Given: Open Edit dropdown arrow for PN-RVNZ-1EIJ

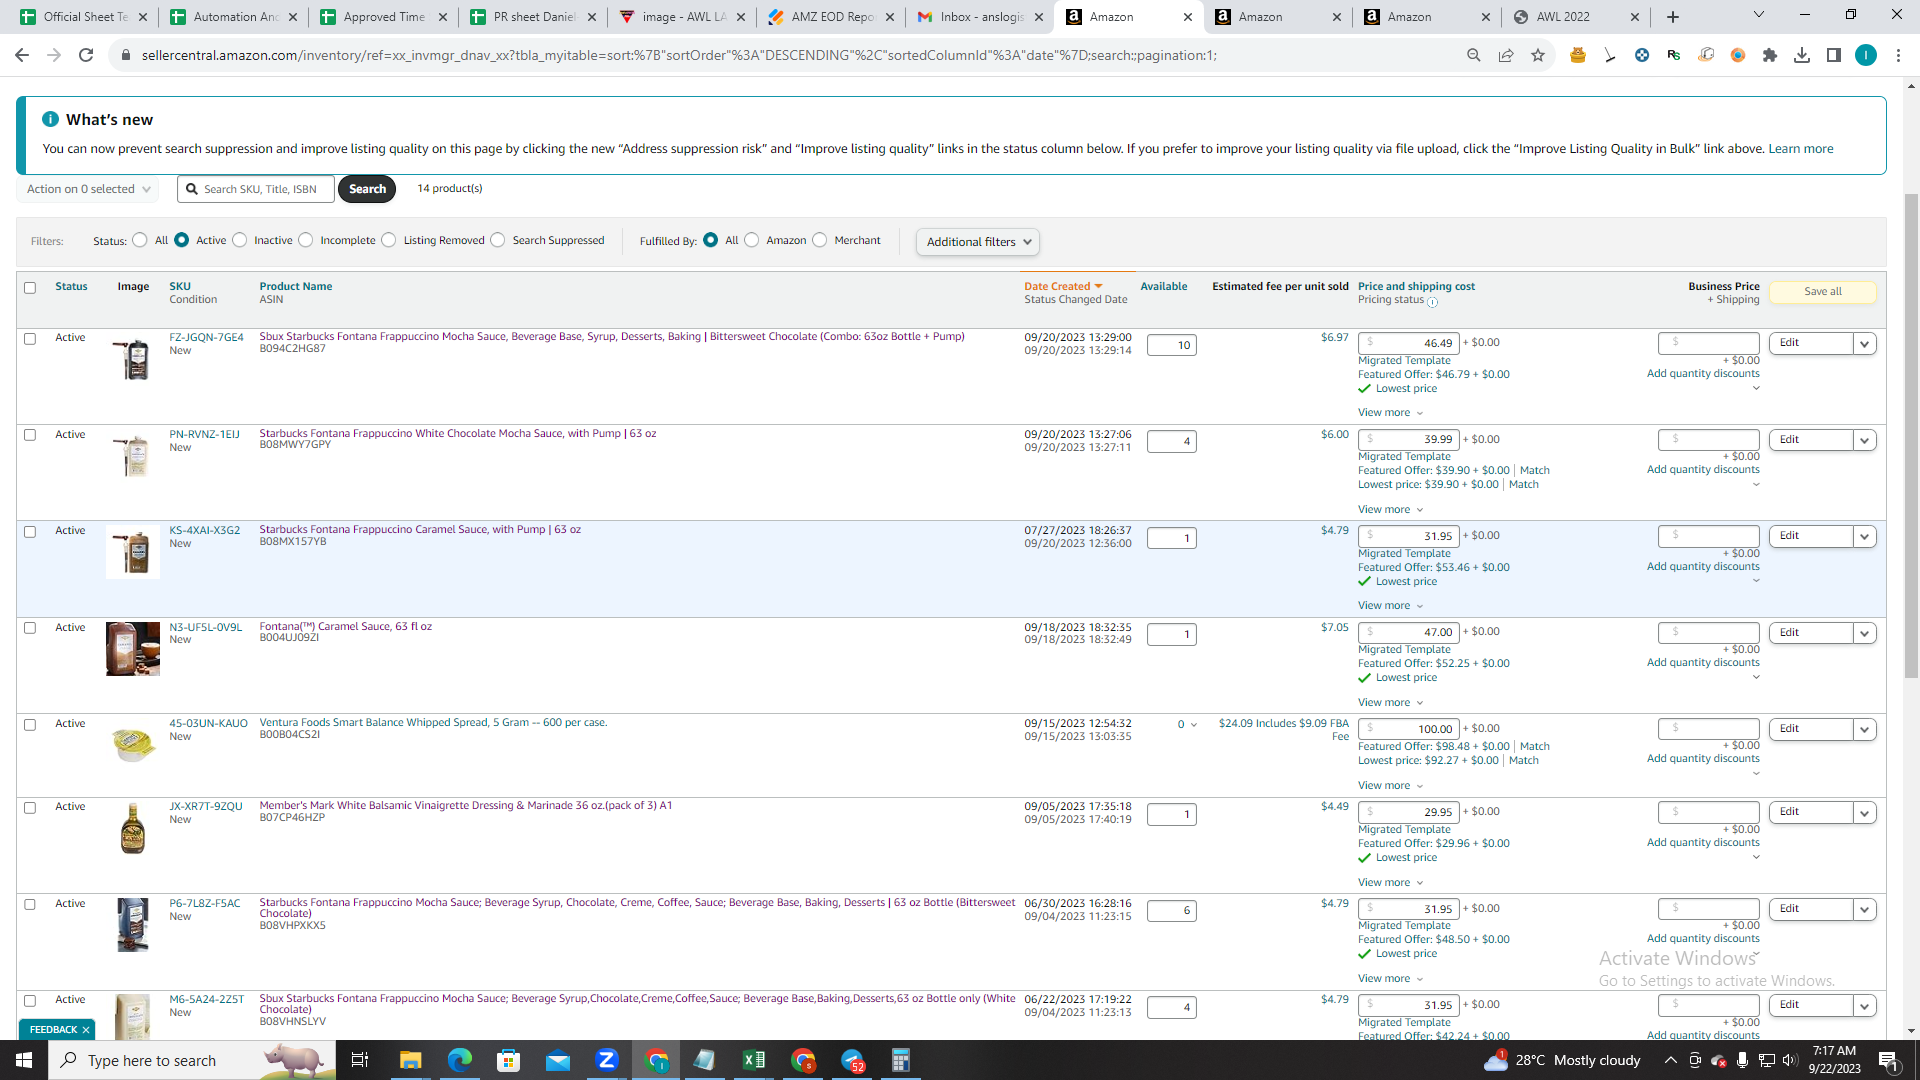Looking at the screenshot, I should point(1864,441).
